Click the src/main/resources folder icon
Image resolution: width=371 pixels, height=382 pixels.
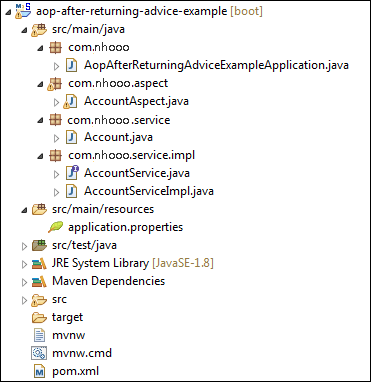point(39,209)
